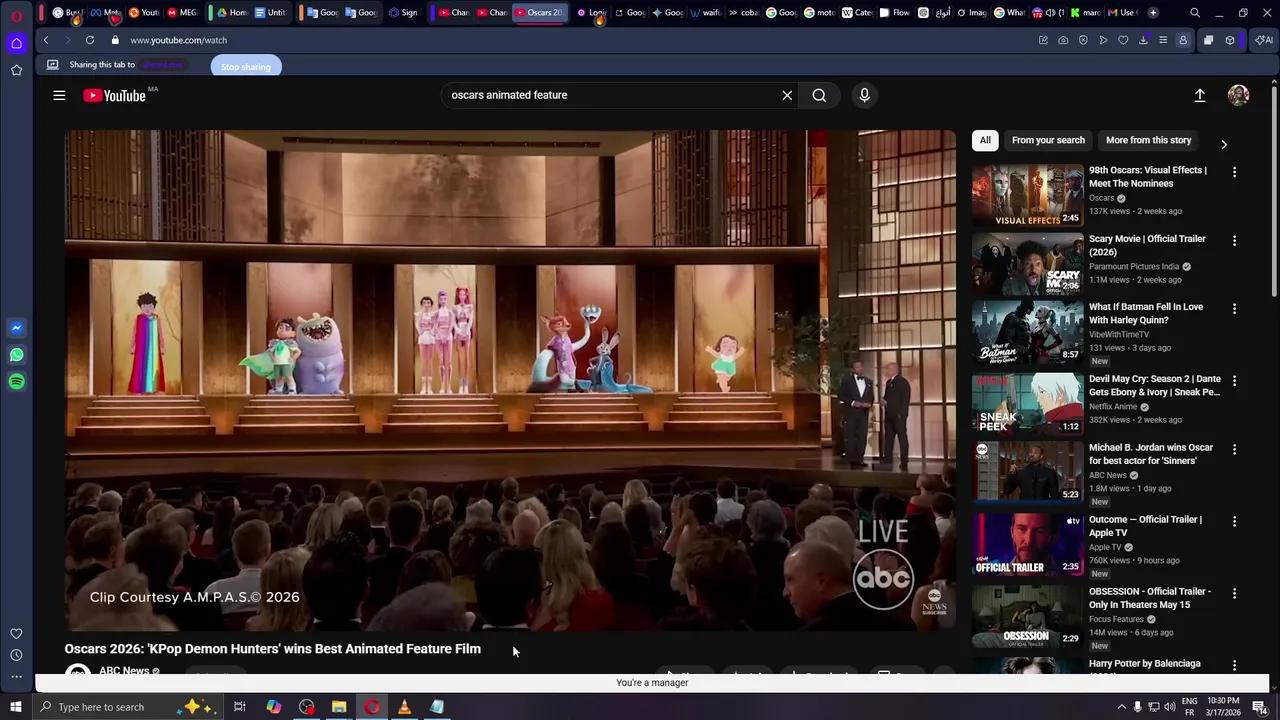
Task: Select the 'More from this story' chip
Action: coord(1148,140)
